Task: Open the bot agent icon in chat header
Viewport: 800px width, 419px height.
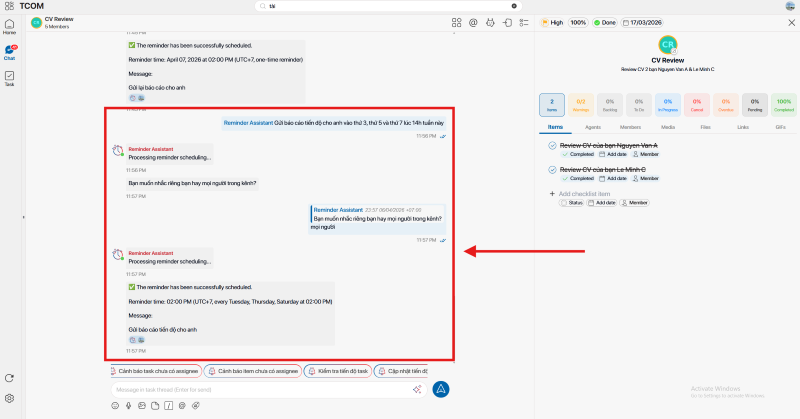Action: [490, 22]
